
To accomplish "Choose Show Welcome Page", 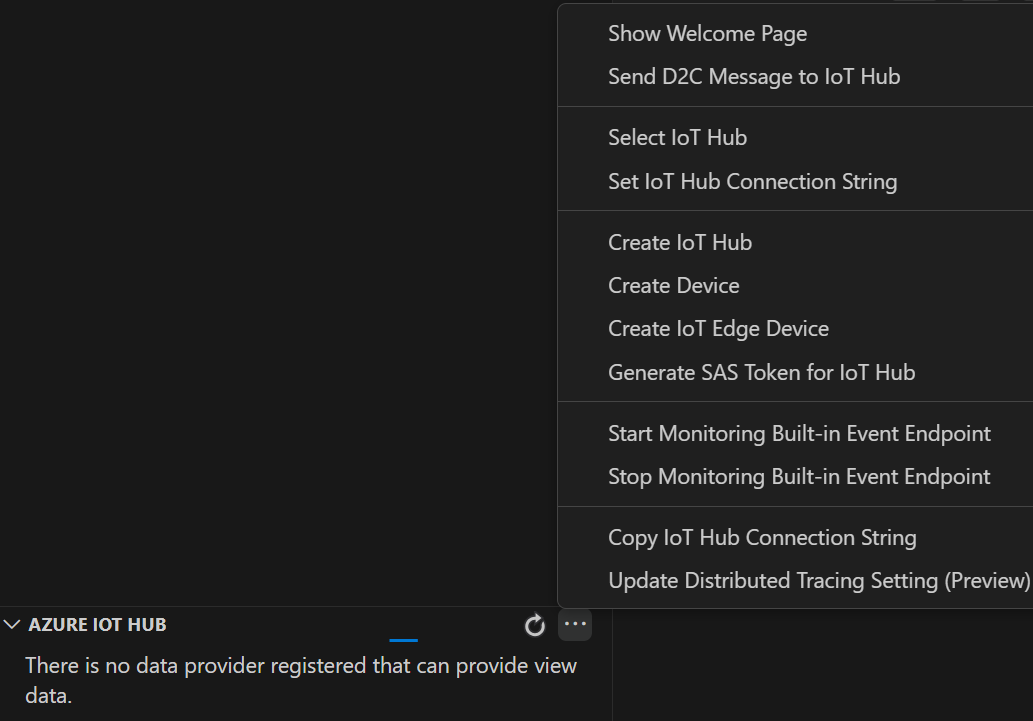I will coord(795,34).
